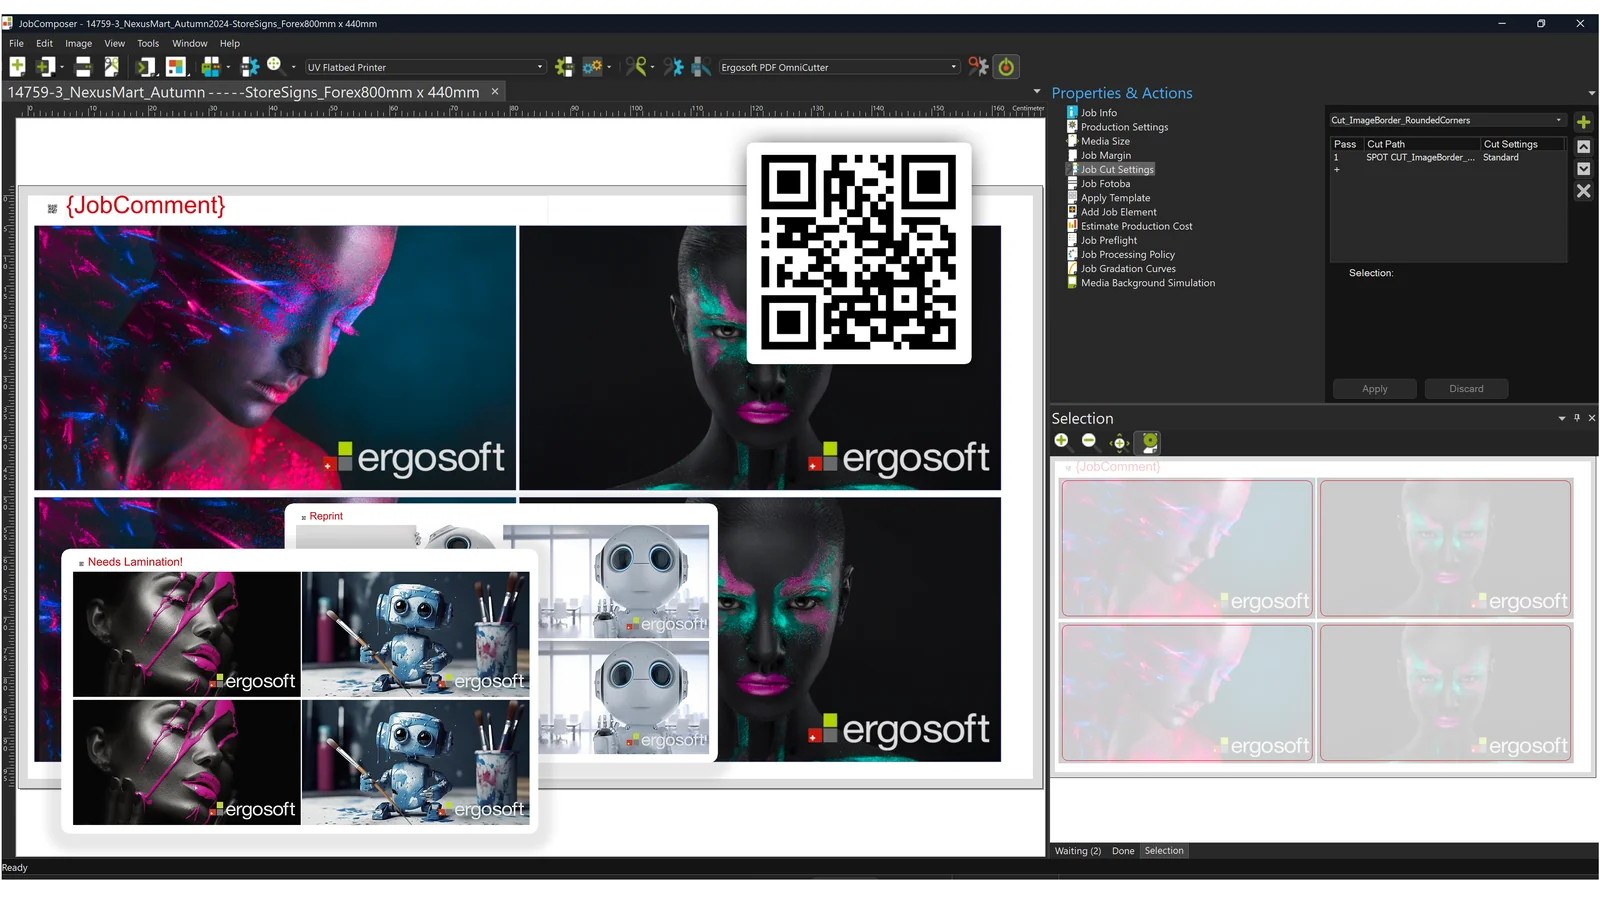Click the power icon beside the cutter tools
This screenshot has width=1600, height=900.
(x=1006, y=67)
